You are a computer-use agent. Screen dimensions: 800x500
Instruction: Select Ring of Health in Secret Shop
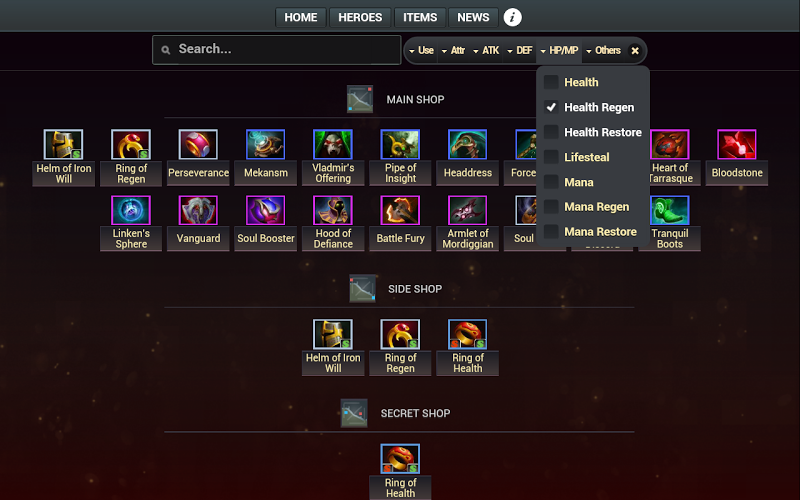[x=400, y=459]
